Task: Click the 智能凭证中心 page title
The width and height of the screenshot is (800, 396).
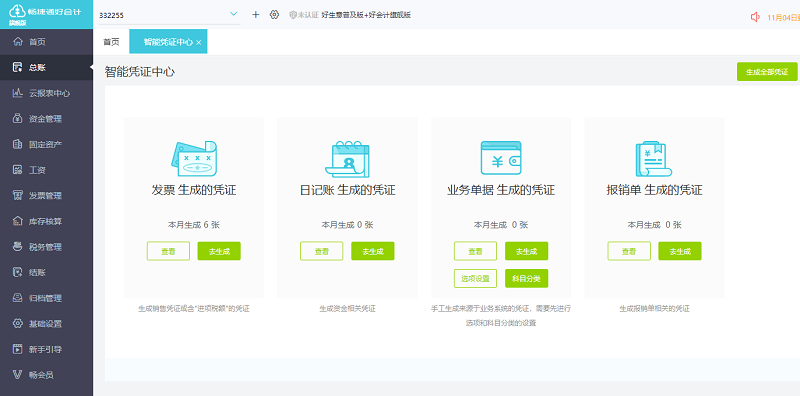Action: pos(140,71)
